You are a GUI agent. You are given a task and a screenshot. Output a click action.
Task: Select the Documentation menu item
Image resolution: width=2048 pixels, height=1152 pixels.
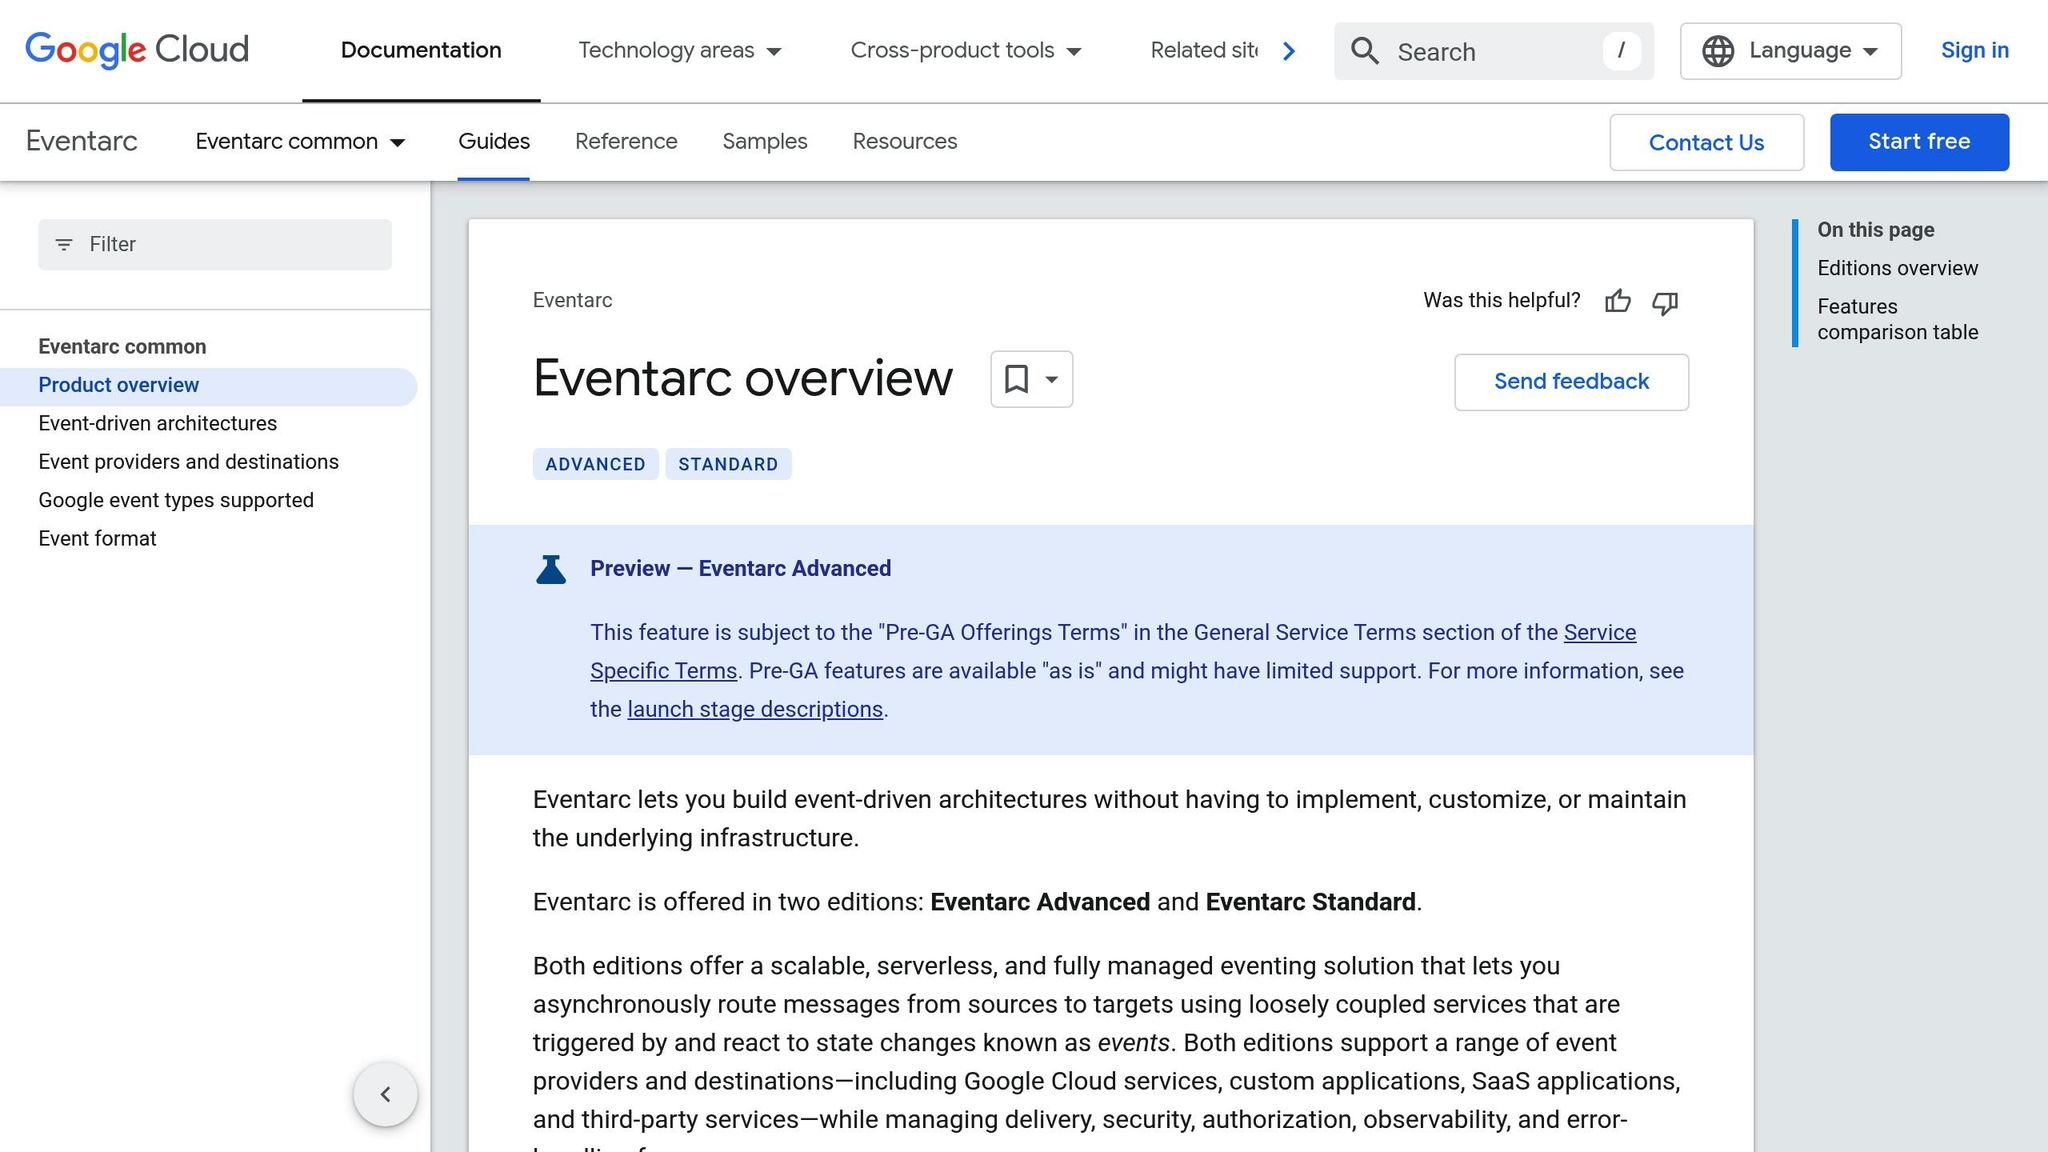tap(420, 50)
